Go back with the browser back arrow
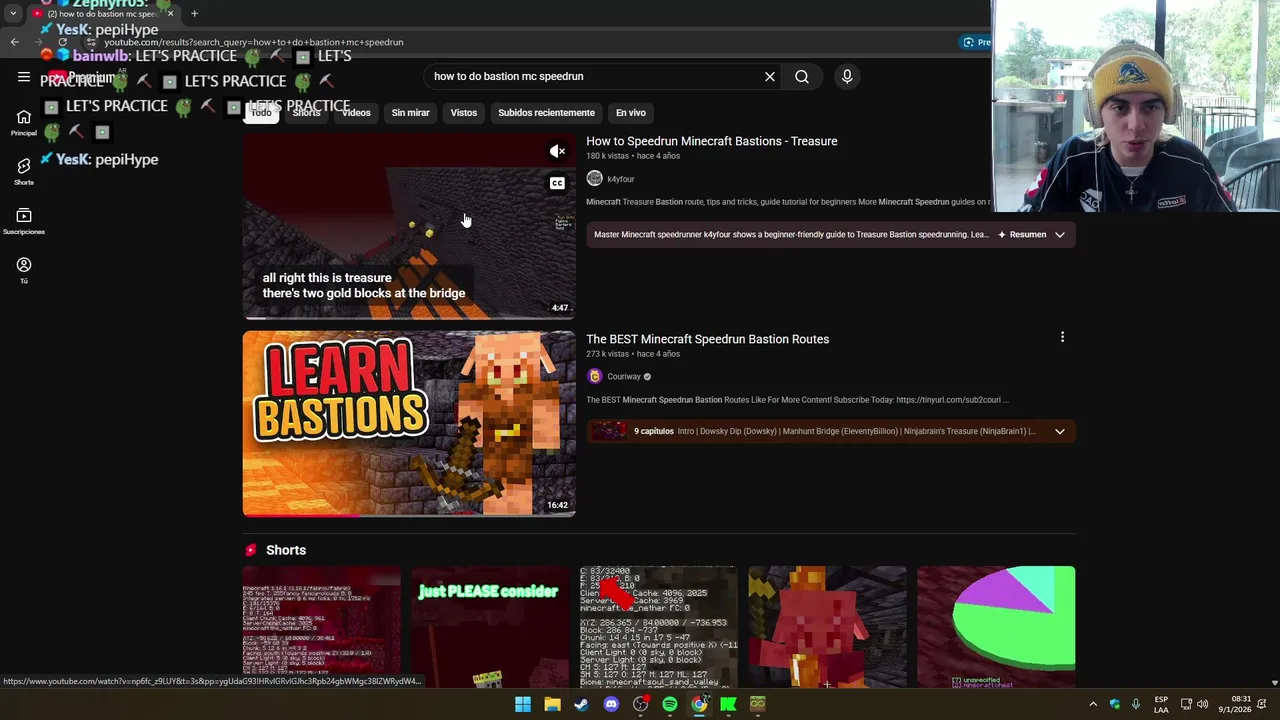Viewport: 1280px width, 720px height. click(14, 42)
